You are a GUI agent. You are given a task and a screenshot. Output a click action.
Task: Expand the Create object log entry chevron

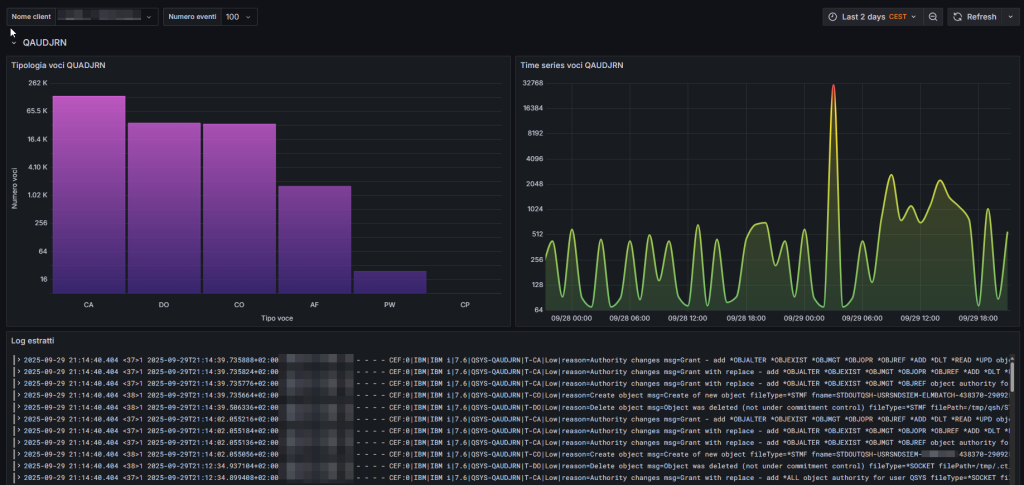17,394
